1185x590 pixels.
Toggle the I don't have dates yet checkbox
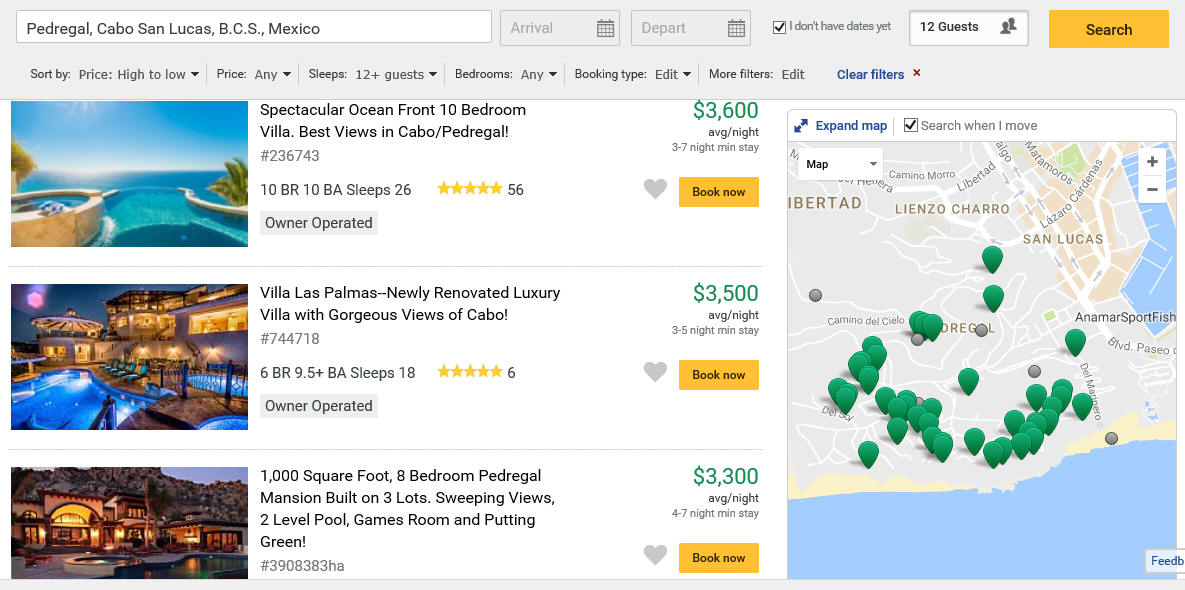[x=779, y=27]
